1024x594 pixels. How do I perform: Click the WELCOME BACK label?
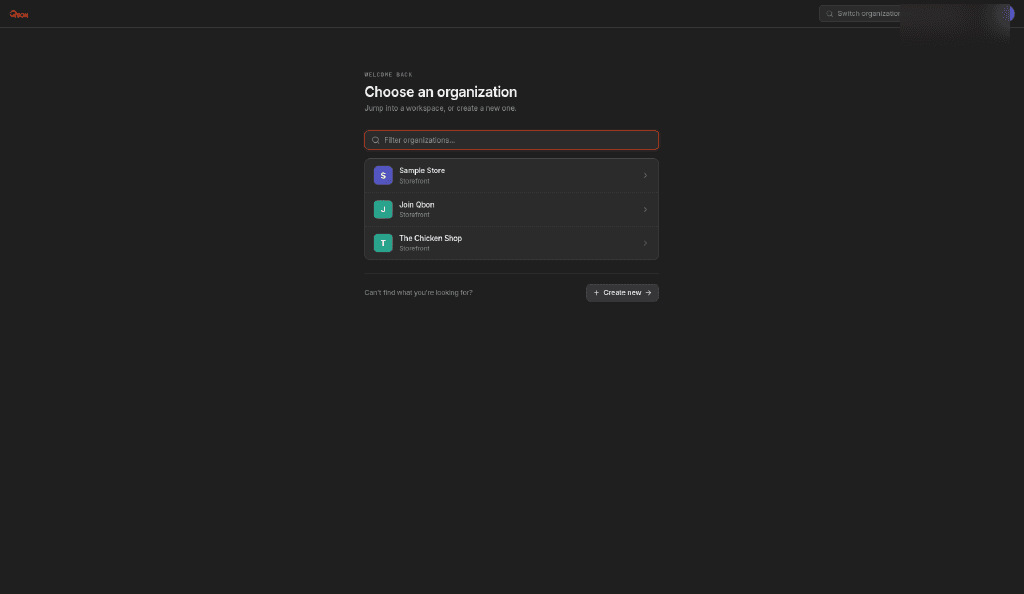[x=389, y=74]
